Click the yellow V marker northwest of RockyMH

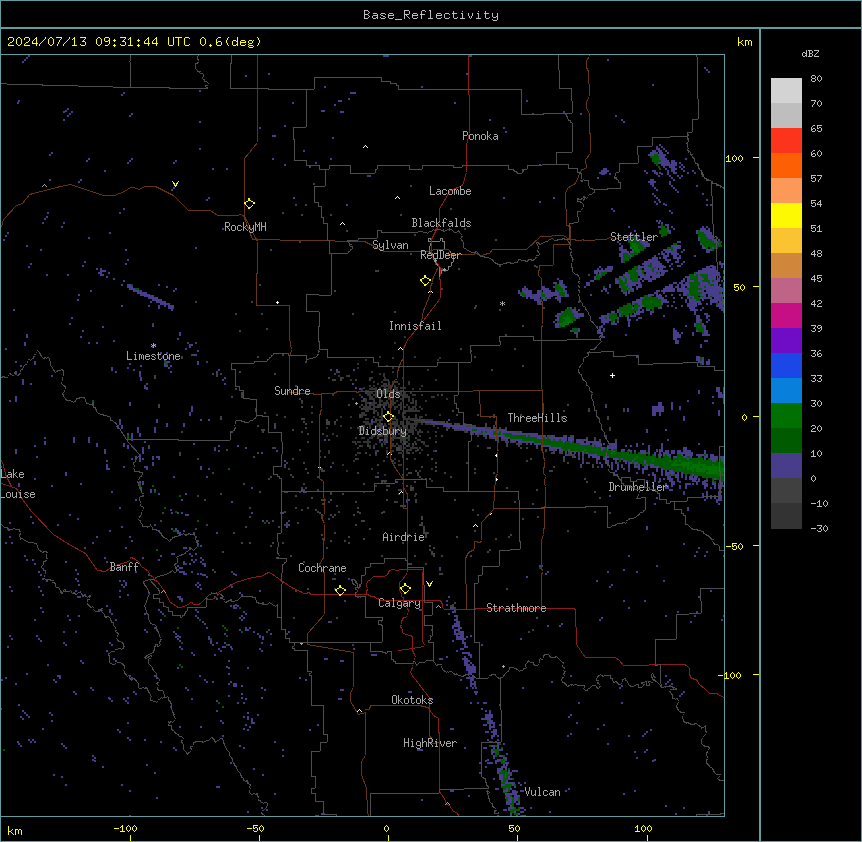coord(175,184)
